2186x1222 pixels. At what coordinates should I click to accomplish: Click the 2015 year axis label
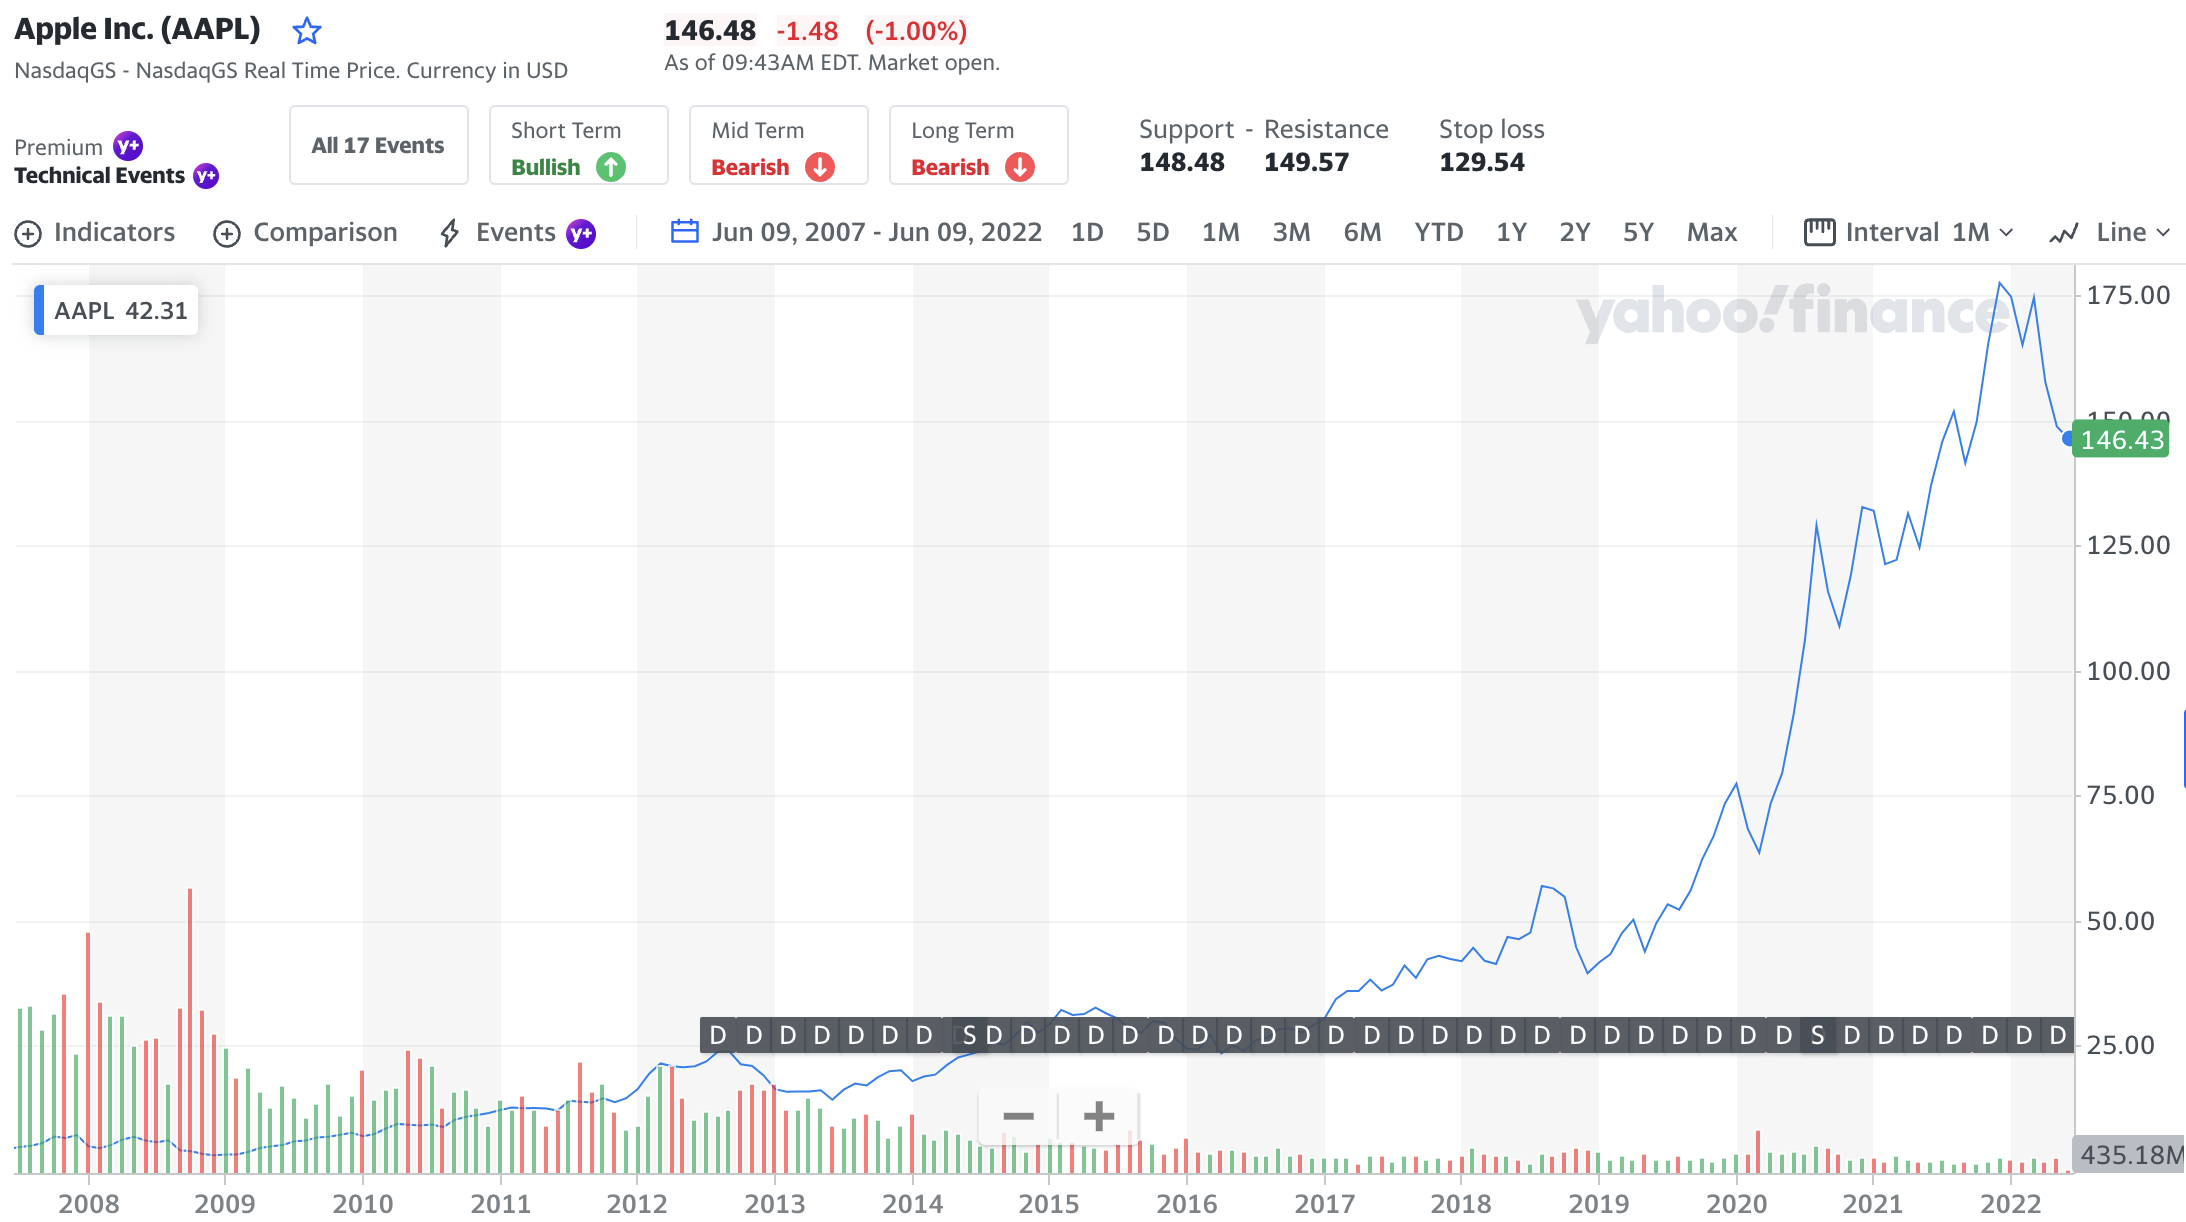[x=1049, y=1204]
